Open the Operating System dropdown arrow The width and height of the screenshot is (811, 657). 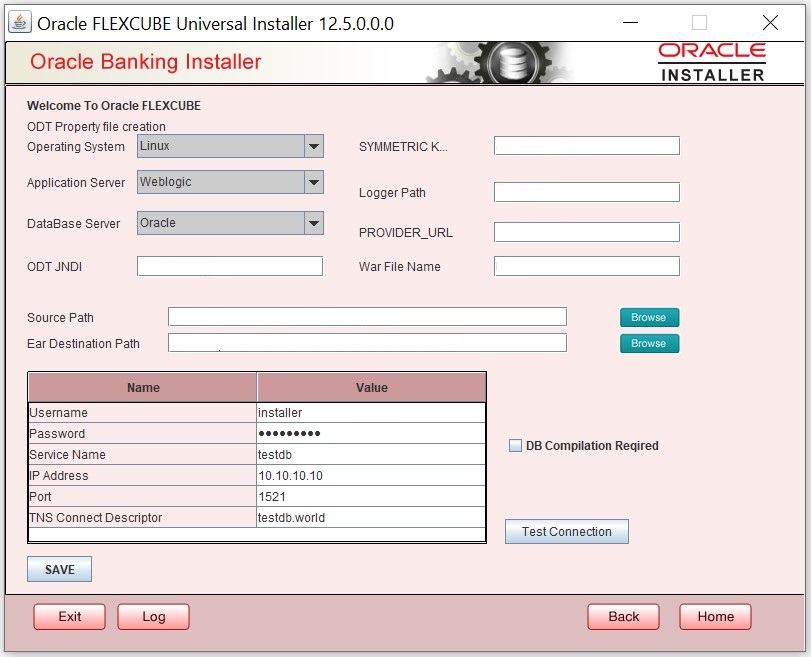pos(313,146)
